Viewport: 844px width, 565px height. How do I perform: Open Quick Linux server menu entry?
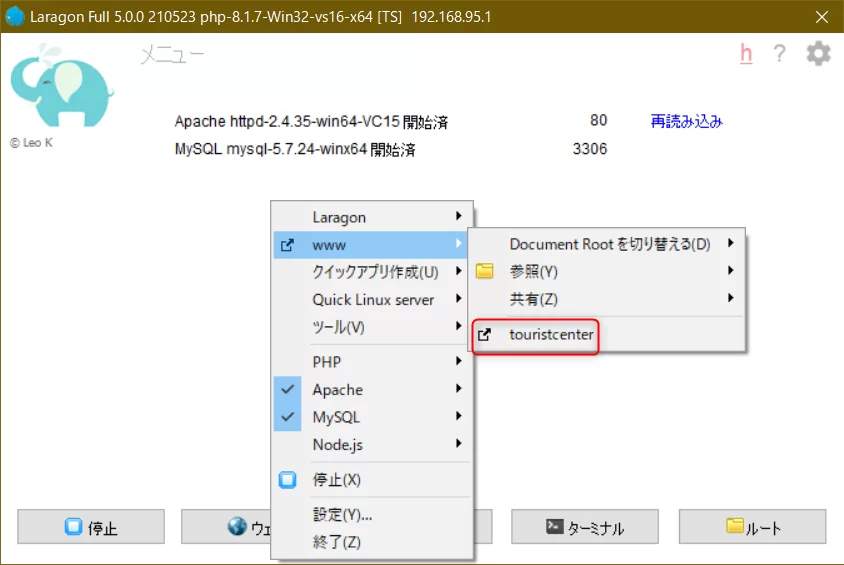pos(372,300)
